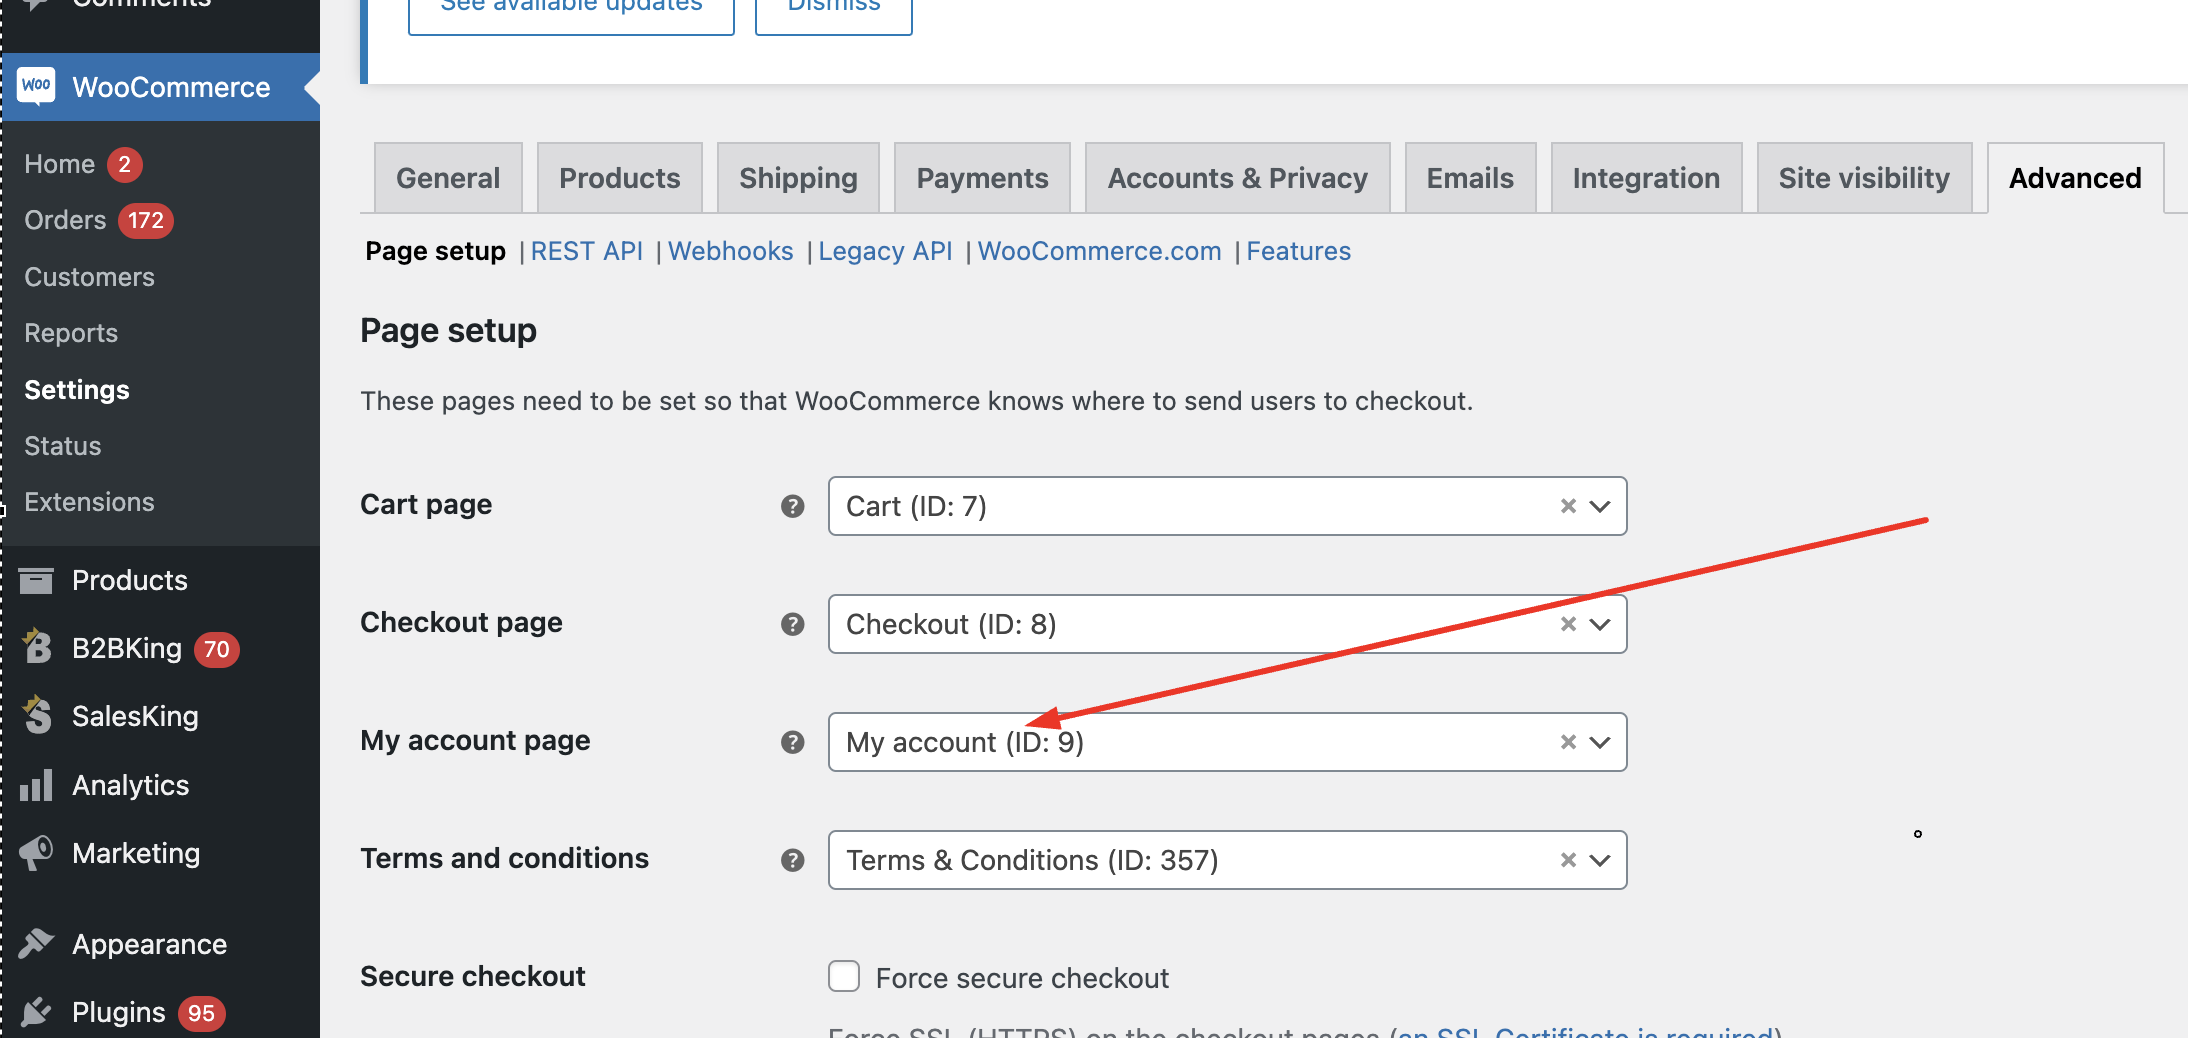This screenshot has width=2188, height=1038.
Task: Show help tooltip for My account page
Action: (x=793, y=742)
